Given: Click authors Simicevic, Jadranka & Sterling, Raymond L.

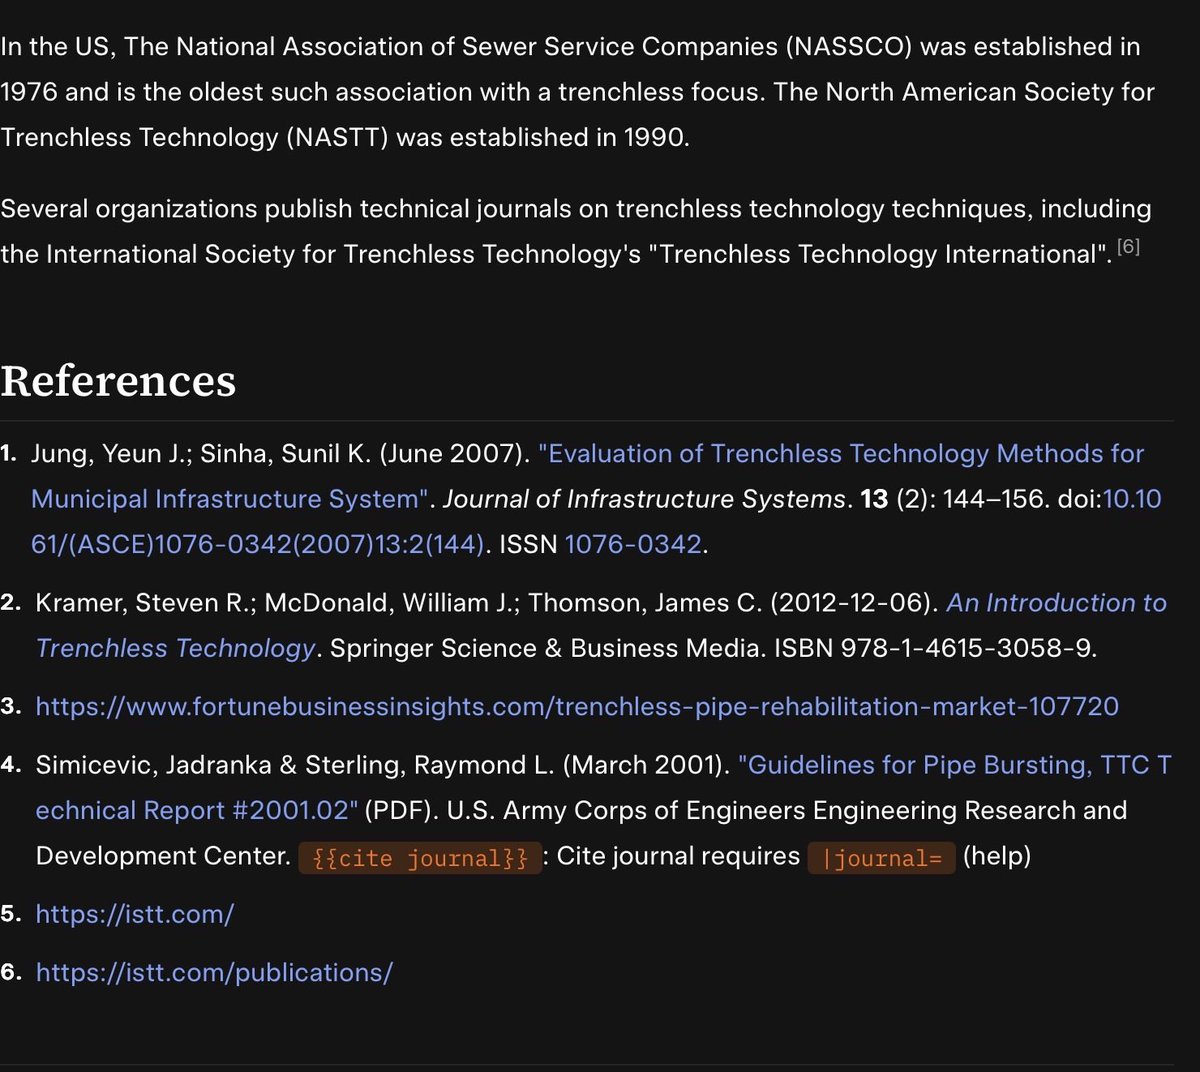Looking at the screenshot, I should (295, 766).
